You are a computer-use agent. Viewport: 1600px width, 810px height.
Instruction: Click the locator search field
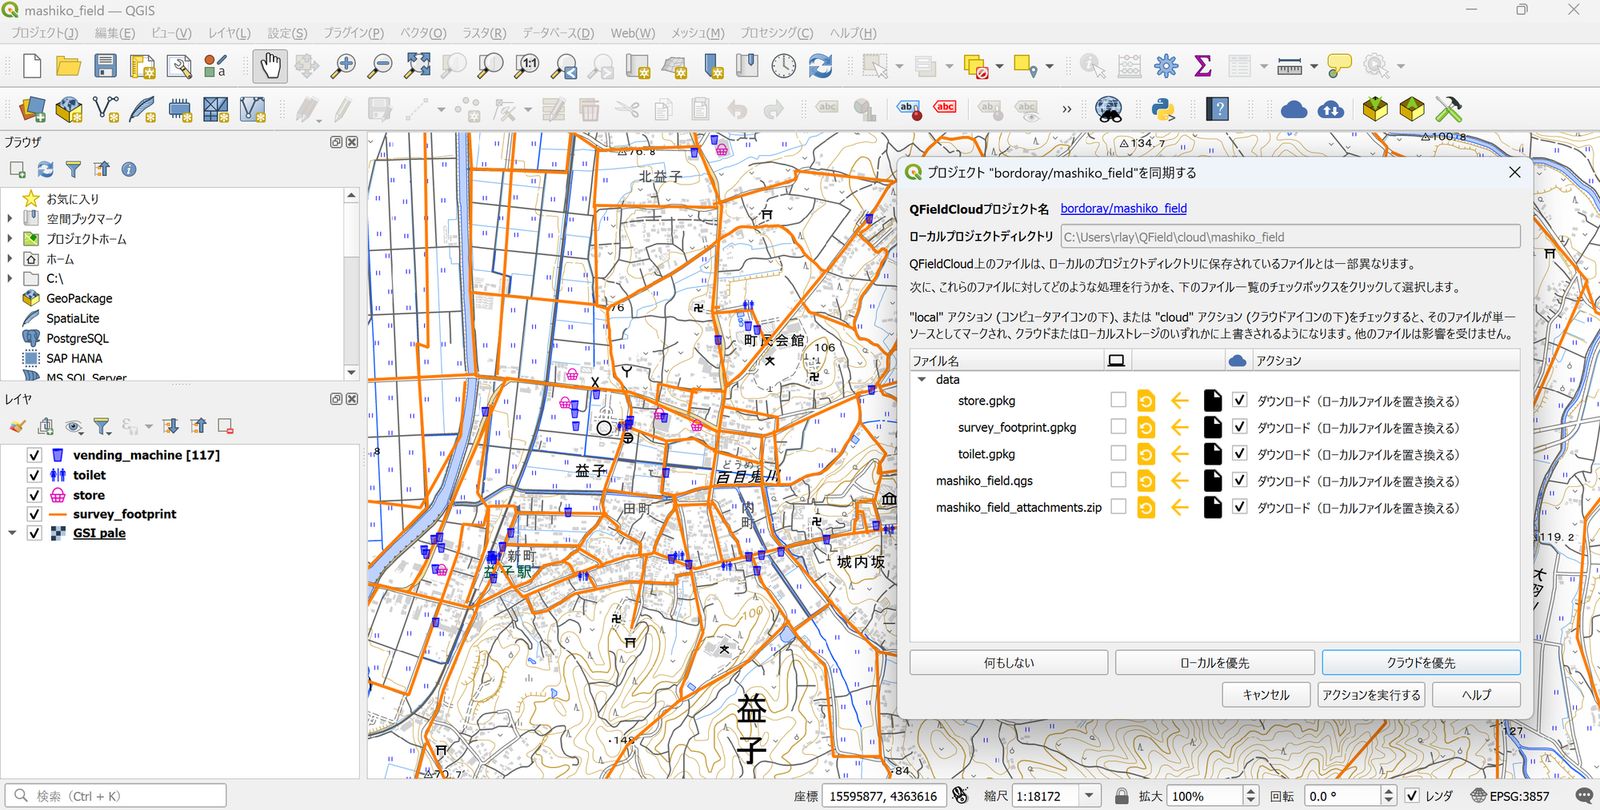[x=115, y=796]
